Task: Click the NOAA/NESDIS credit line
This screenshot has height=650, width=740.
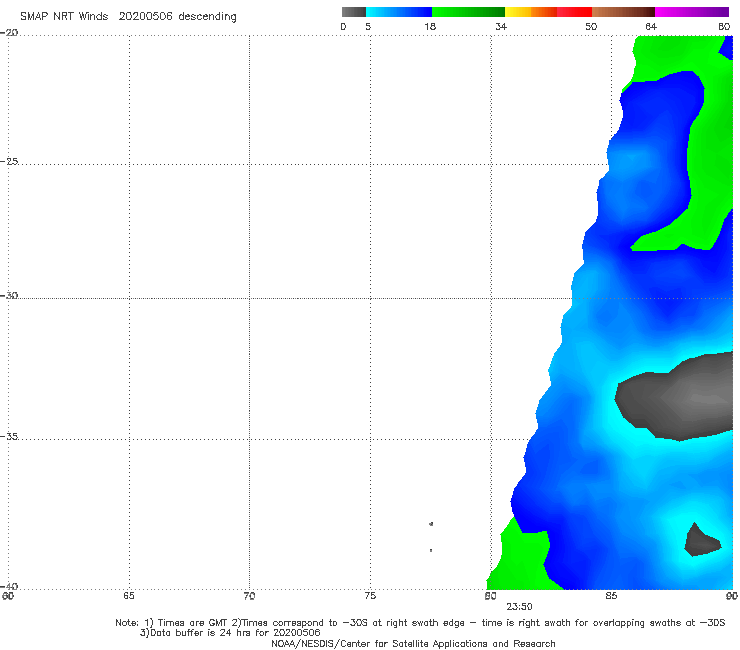Action: 413,644
